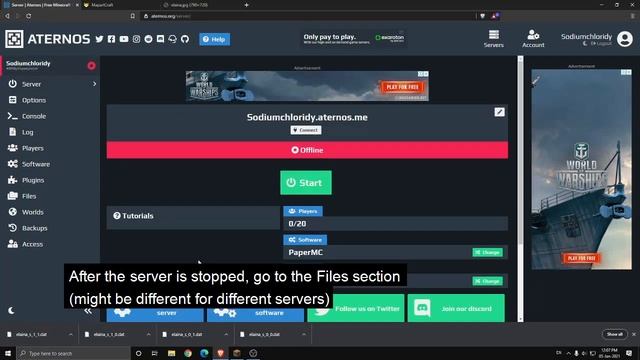Image resolution: width=640 pixels, height=360 pixels.
Task: Click the pencil edit icon by server address
Action: 499,112
